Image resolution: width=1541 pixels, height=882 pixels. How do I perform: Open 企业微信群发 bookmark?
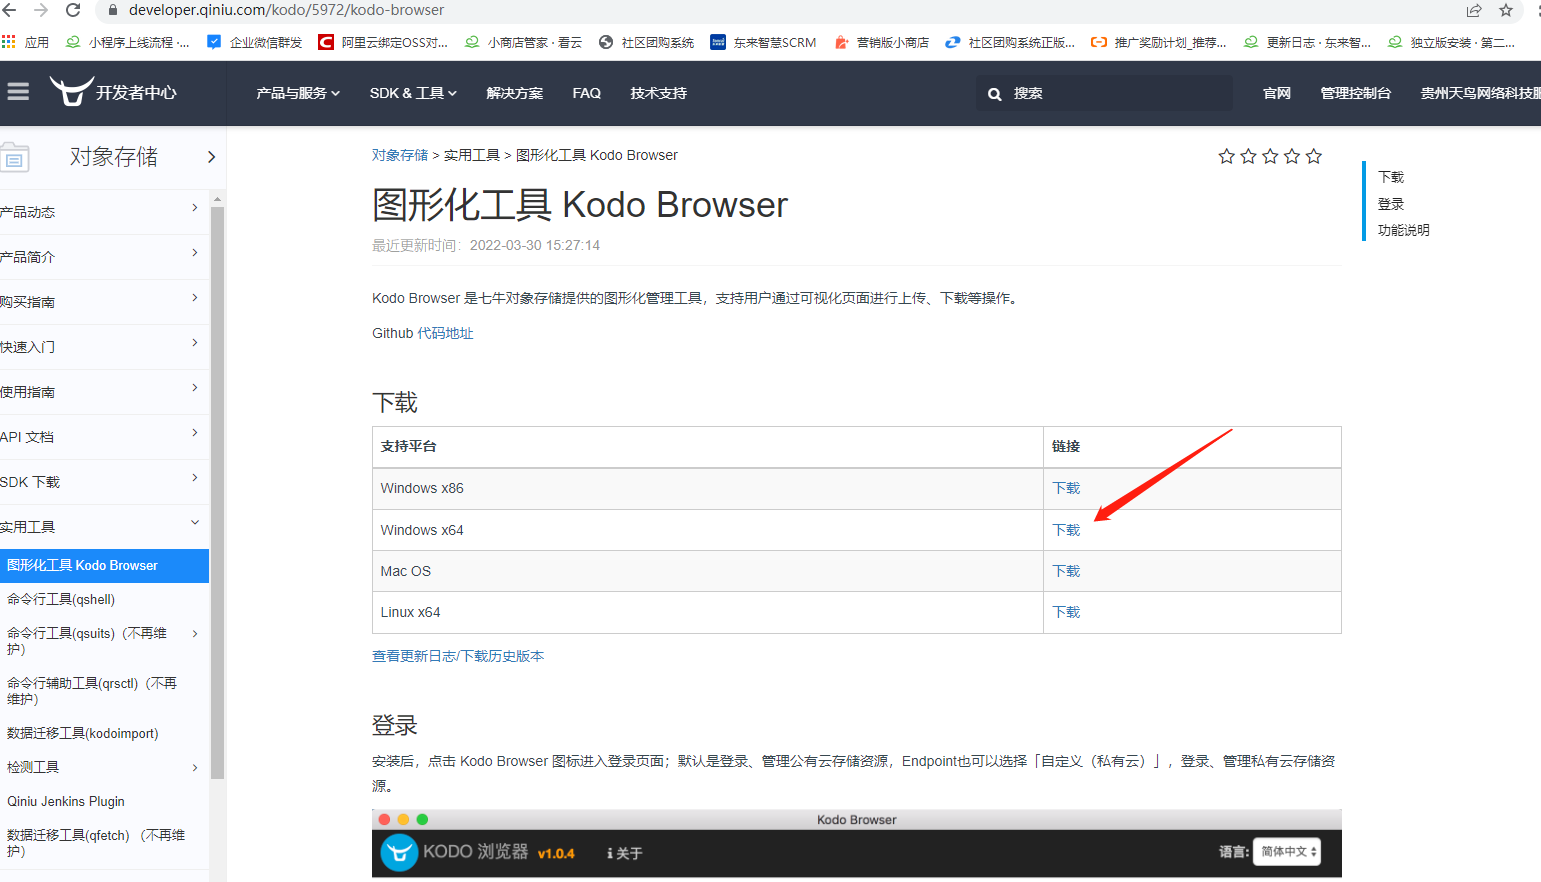(254, 42)
